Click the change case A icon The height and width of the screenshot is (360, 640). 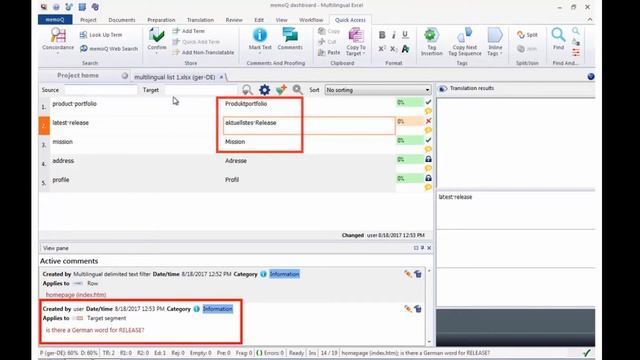click(x=405, y=49)
